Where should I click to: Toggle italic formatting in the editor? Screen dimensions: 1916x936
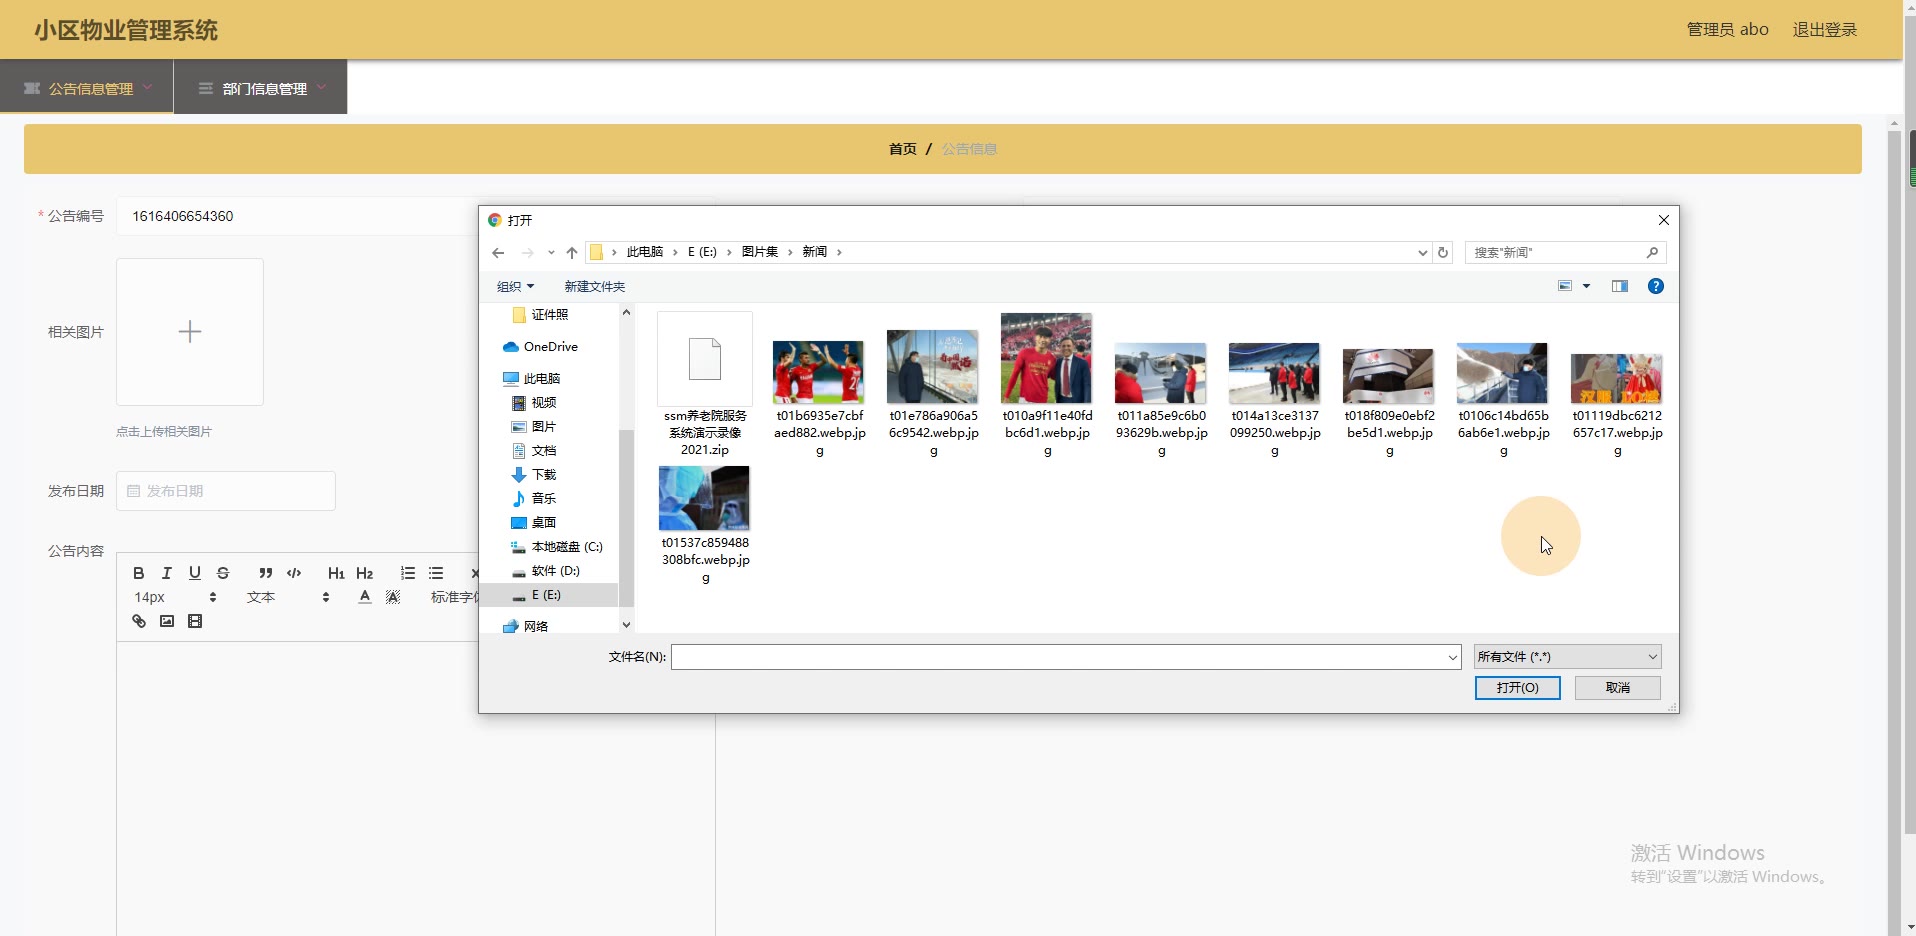click(167, 573)
